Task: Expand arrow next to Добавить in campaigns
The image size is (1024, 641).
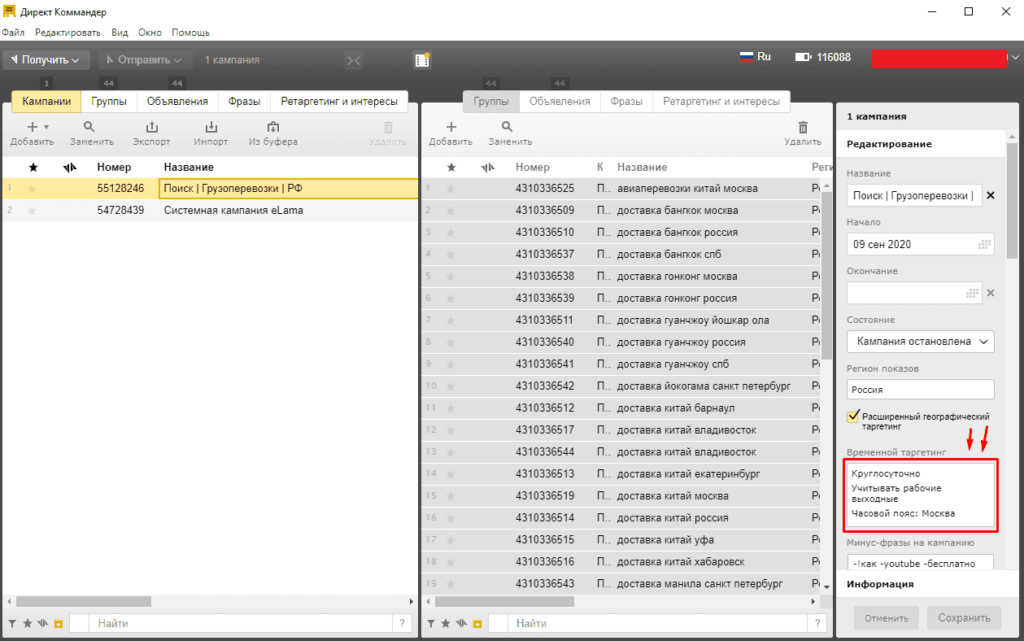Action: coord(46,127)
